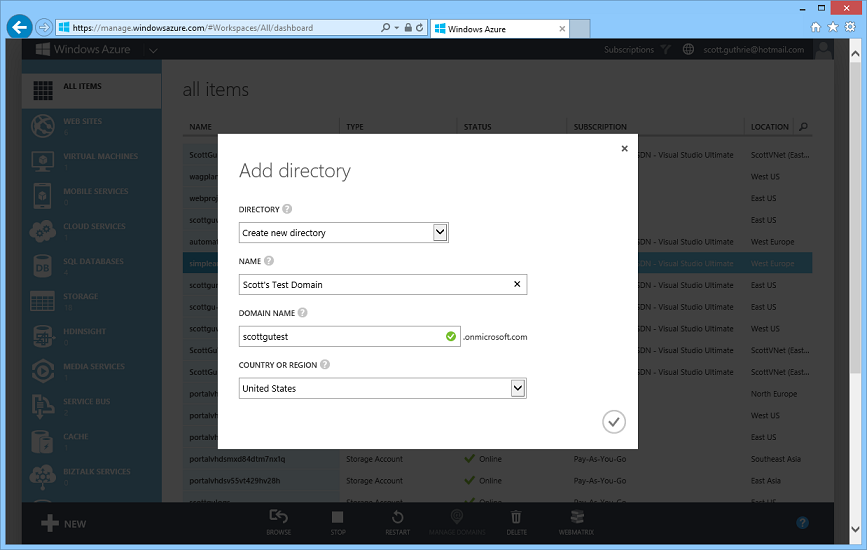The width and height of the screenshot is (867, 550).
Task: Click the Delete trash icon
Action: coord(516,517)
